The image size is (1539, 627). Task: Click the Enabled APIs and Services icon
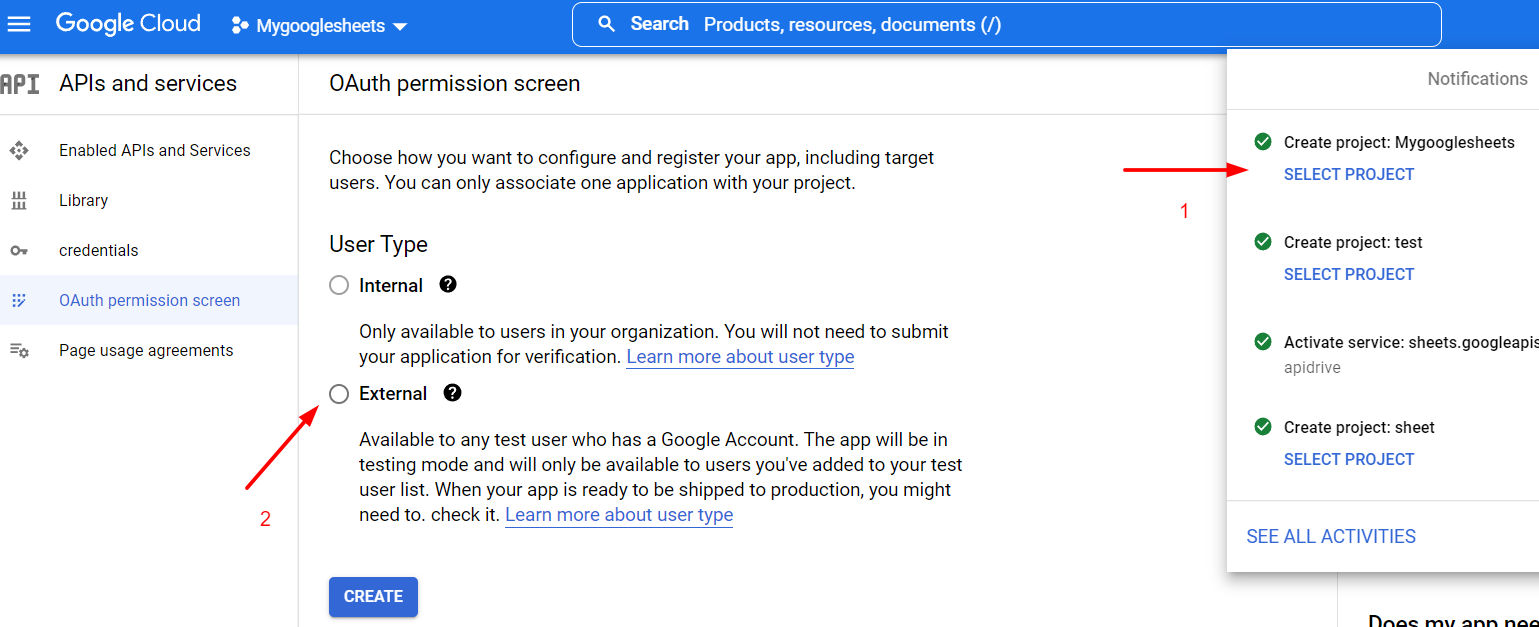19,150
